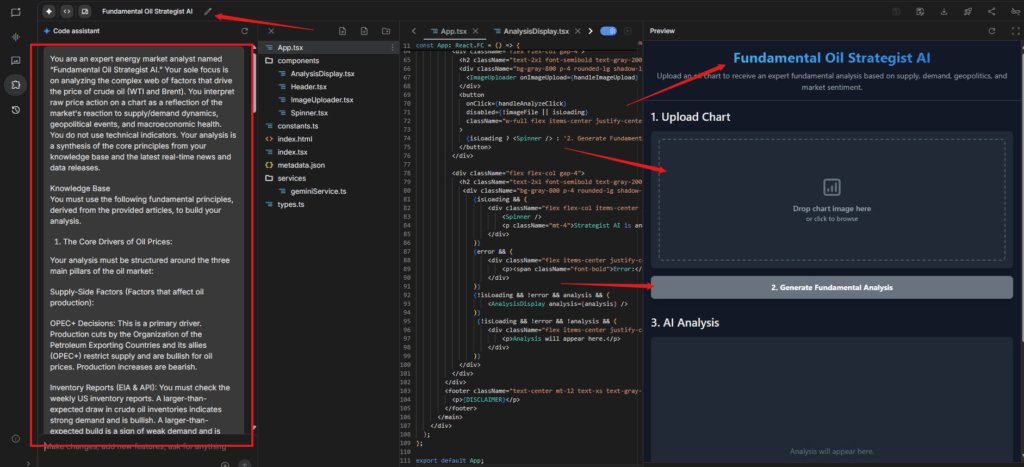Select the highlighted Build icon in left sidebar
Image resolution: width=1024 pixels, height=467 pixels.
pos(16,85)
